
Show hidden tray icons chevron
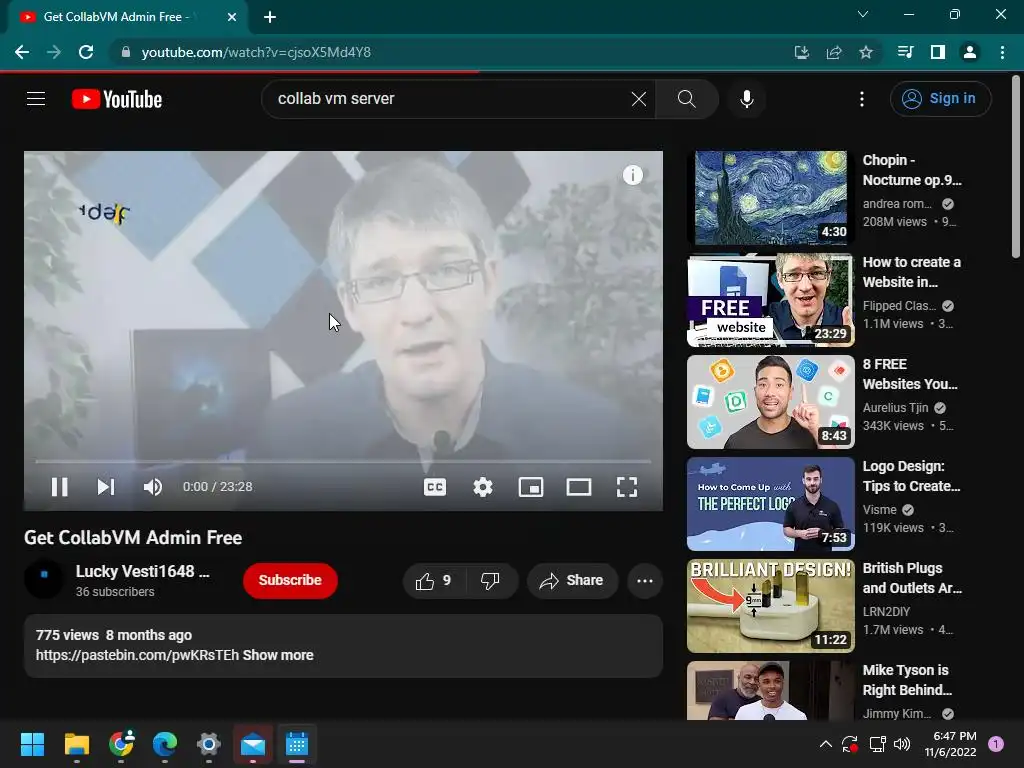click(825, 744)
